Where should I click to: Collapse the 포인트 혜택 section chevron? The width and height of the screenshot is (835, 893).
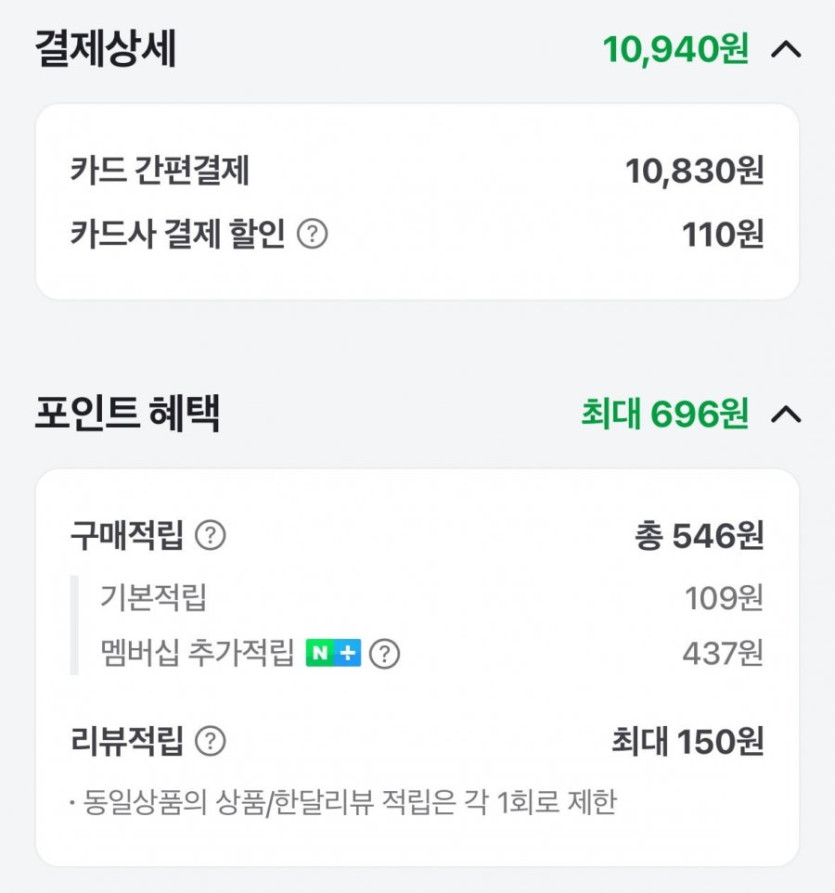tap(787, 414)
